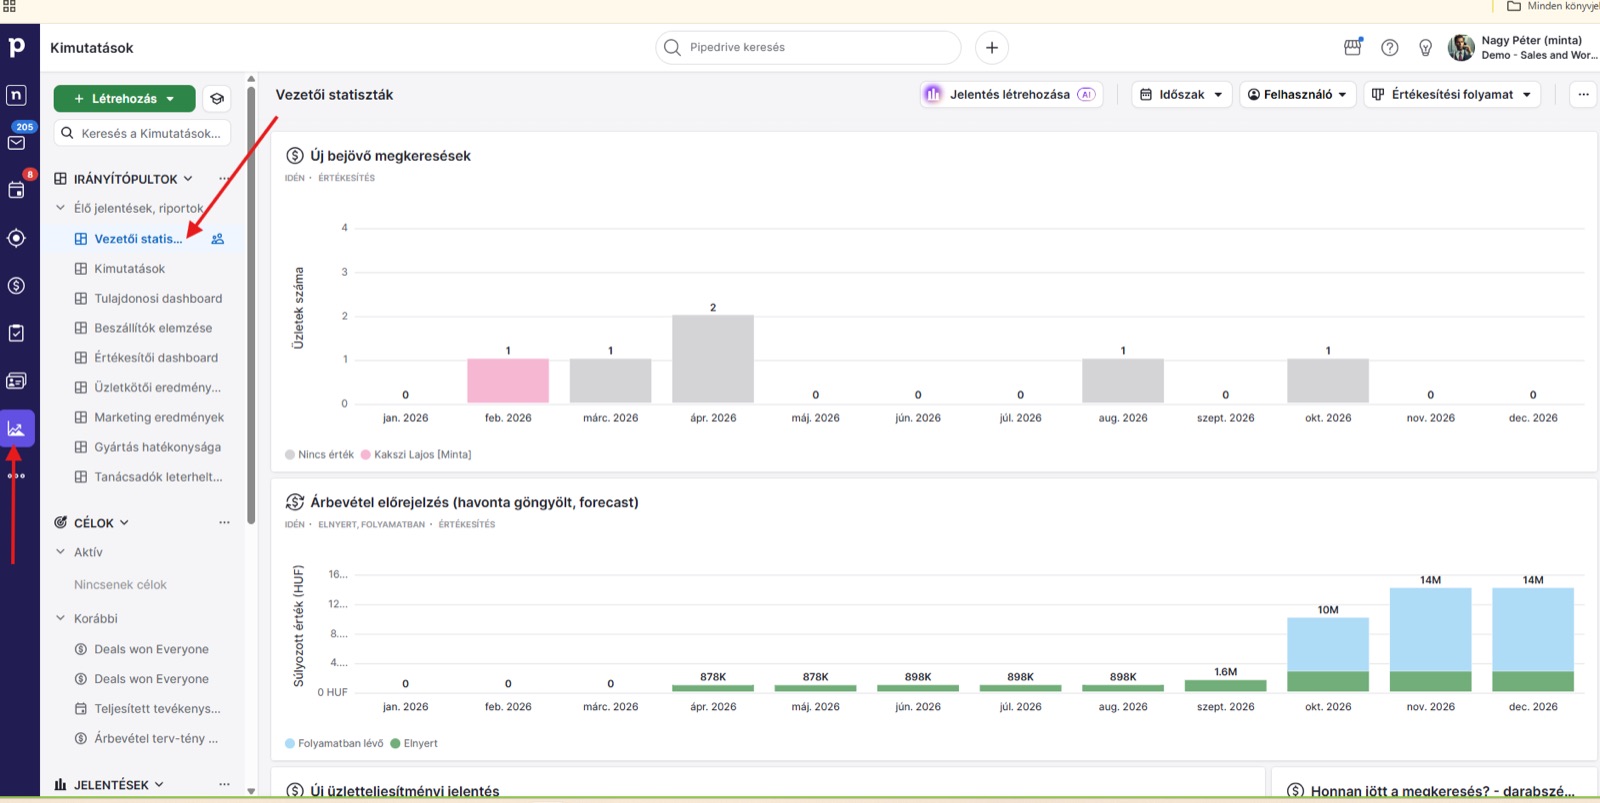The image size is (1600, 803).
Task: Click the quick add plus button
Action: 992,47
